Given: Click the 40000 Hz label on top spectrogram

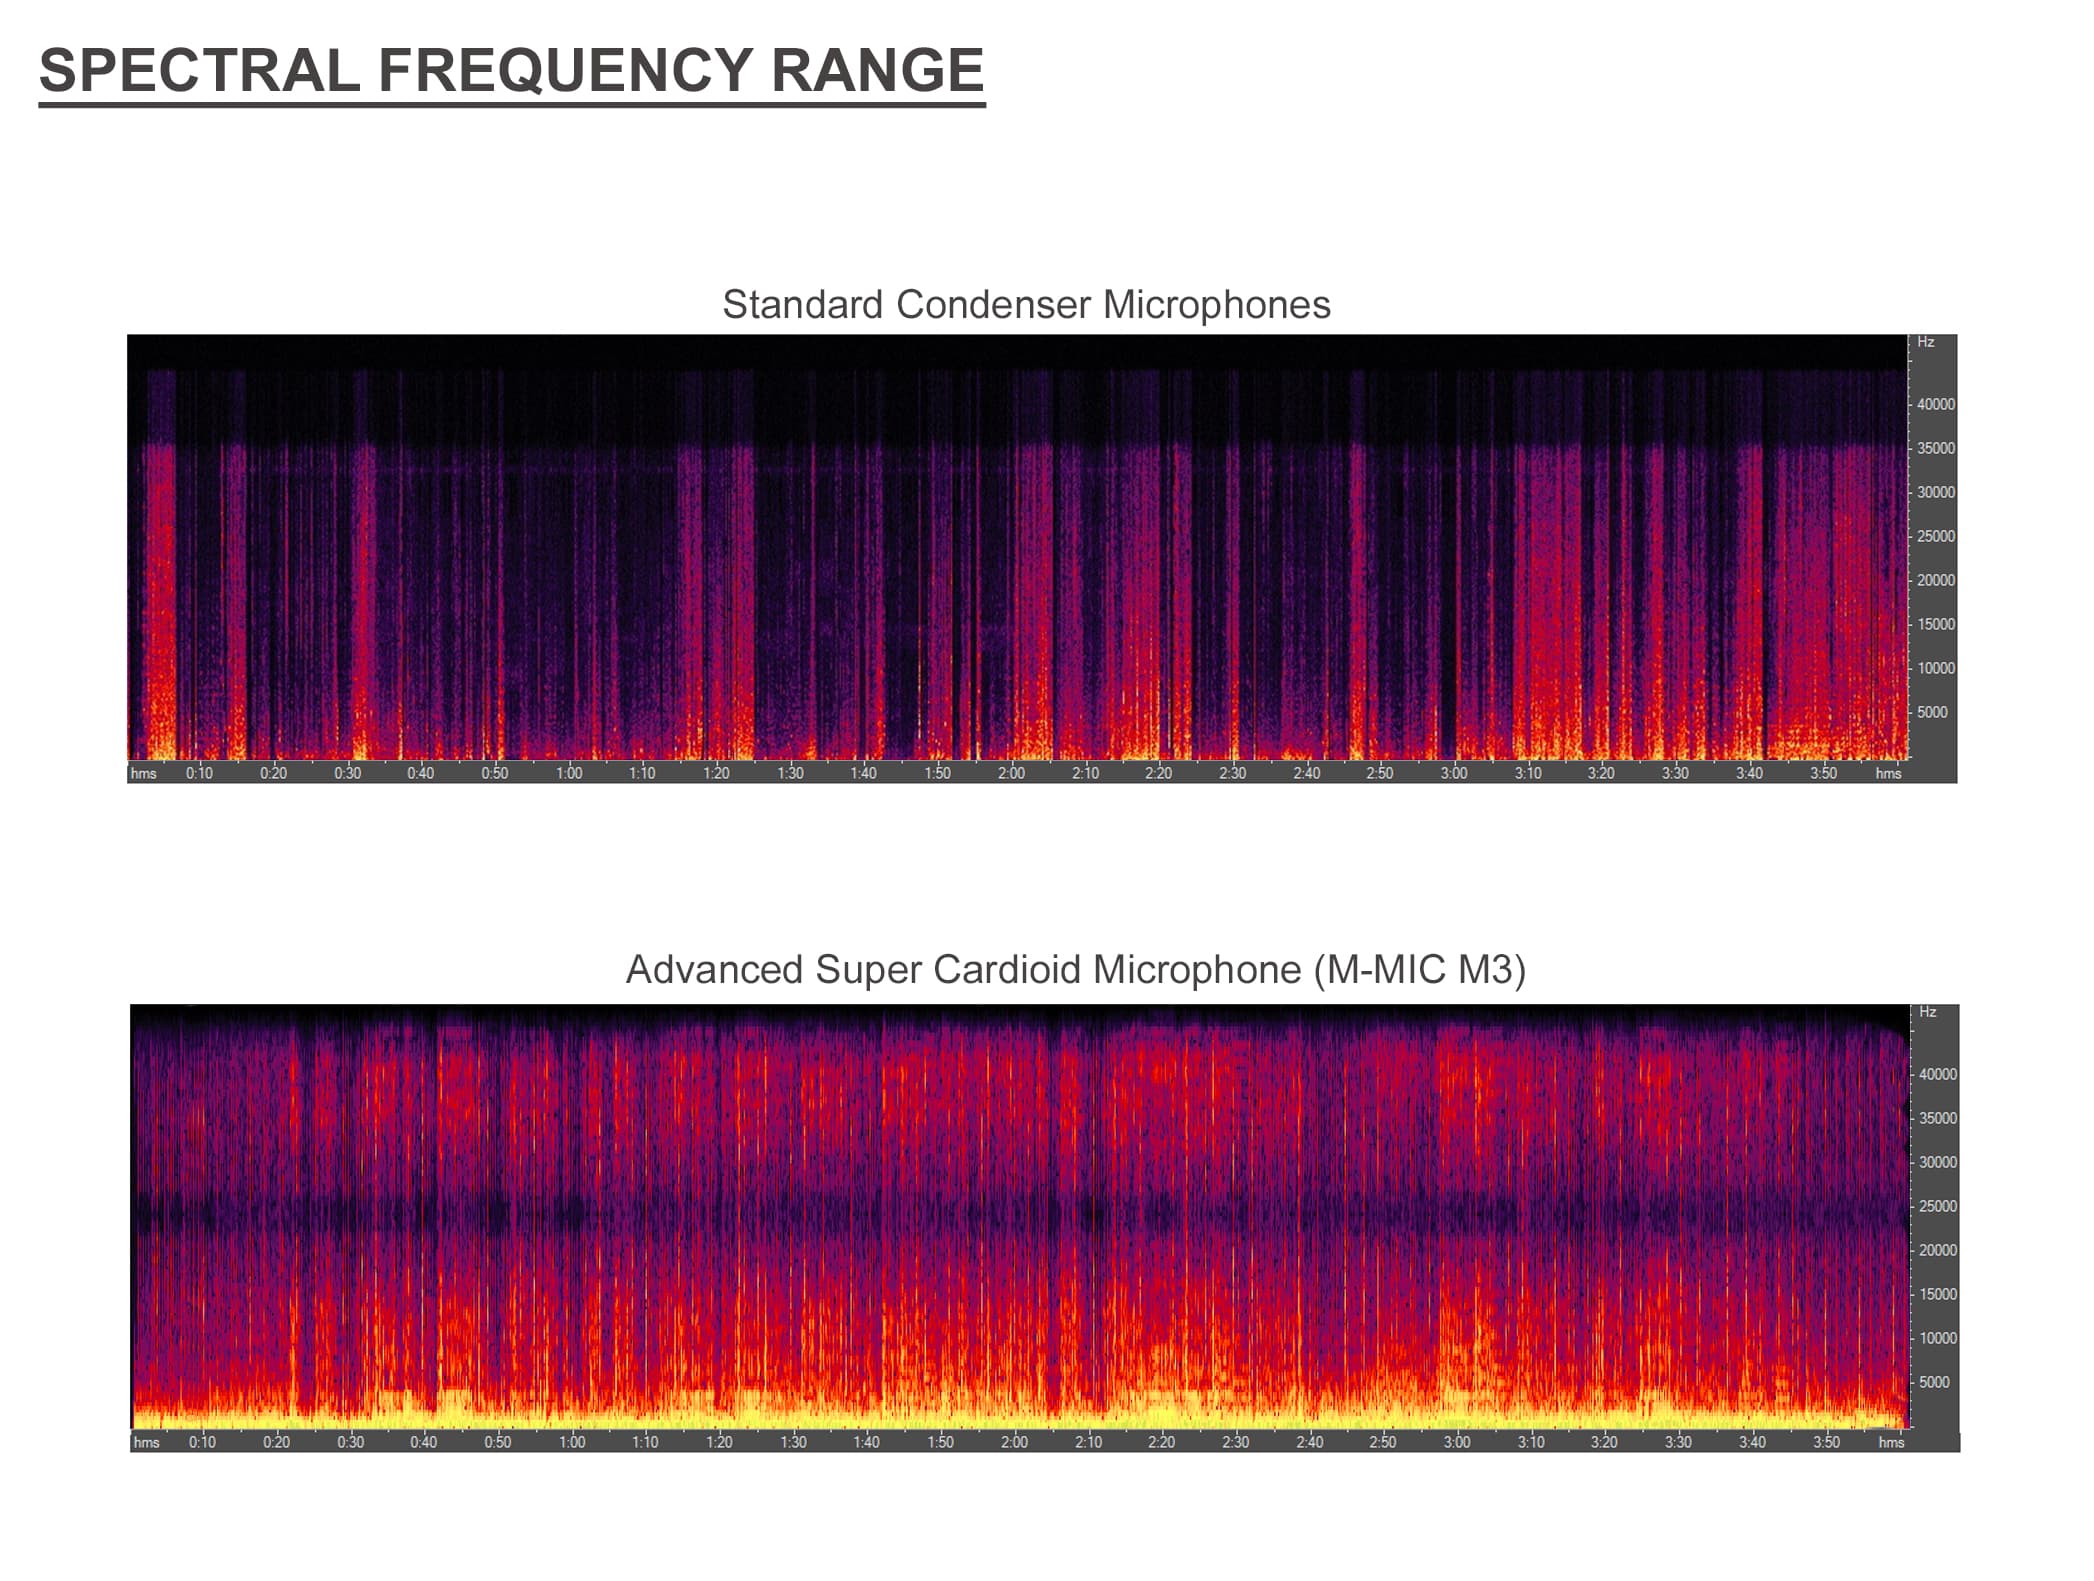Looking at the screenshot, I should [1935, 405].
